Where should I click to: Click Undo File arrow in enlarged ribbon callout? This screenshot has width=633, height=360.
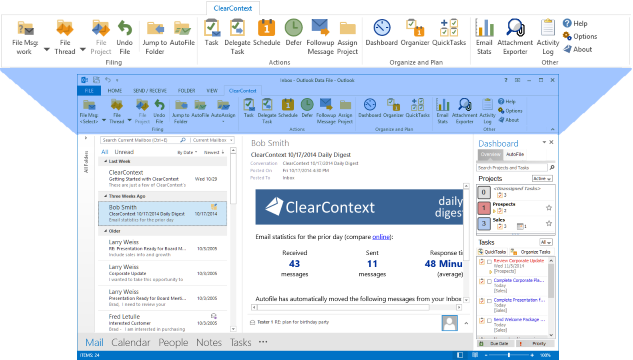[x=125, y=28]
